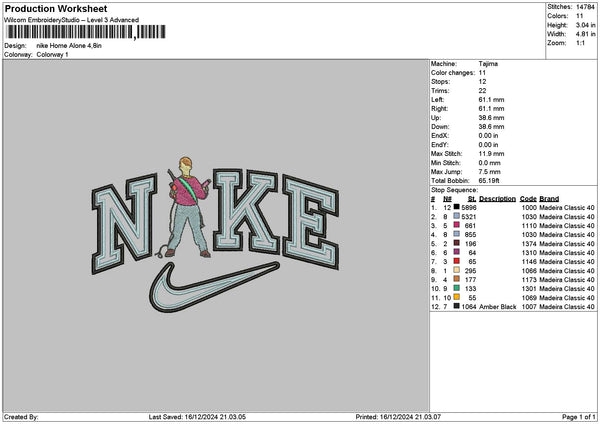Click the Brand column header
The width and height of the screenshot is (600, 424).
[x=549, y=199]
